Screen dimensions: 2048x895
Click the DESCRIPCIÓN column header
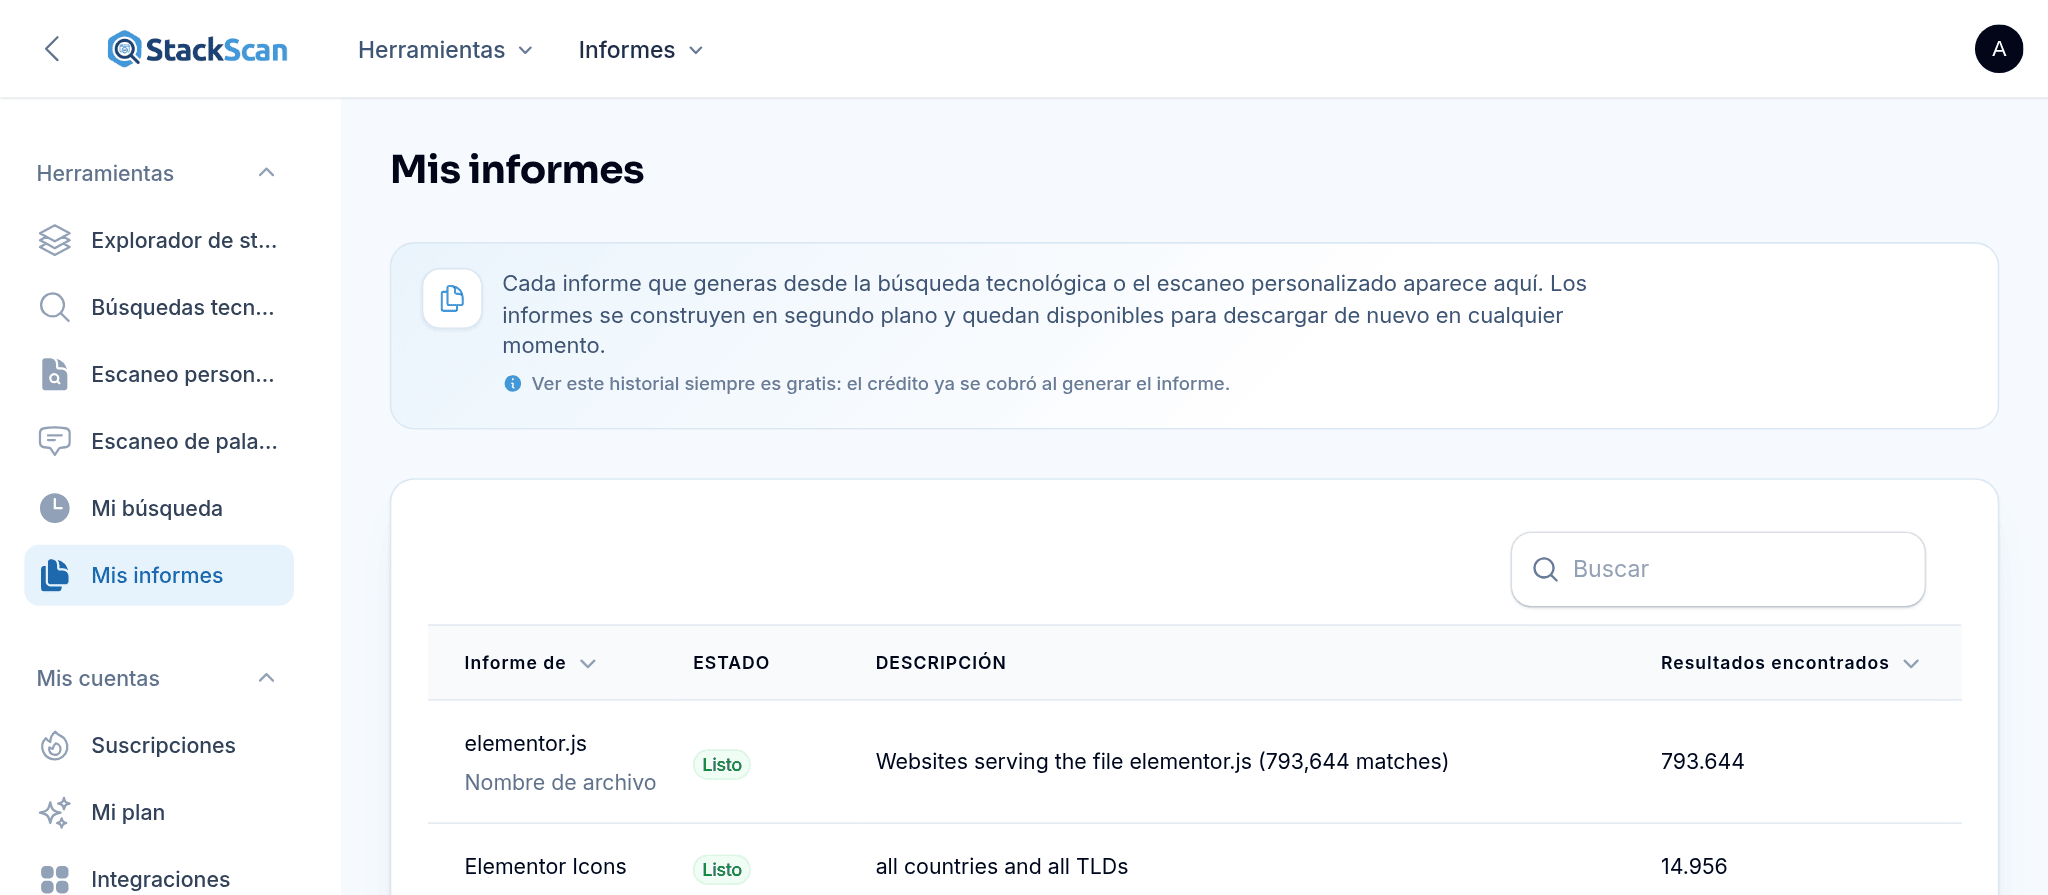pyautogui.click(x=941, y=663)
